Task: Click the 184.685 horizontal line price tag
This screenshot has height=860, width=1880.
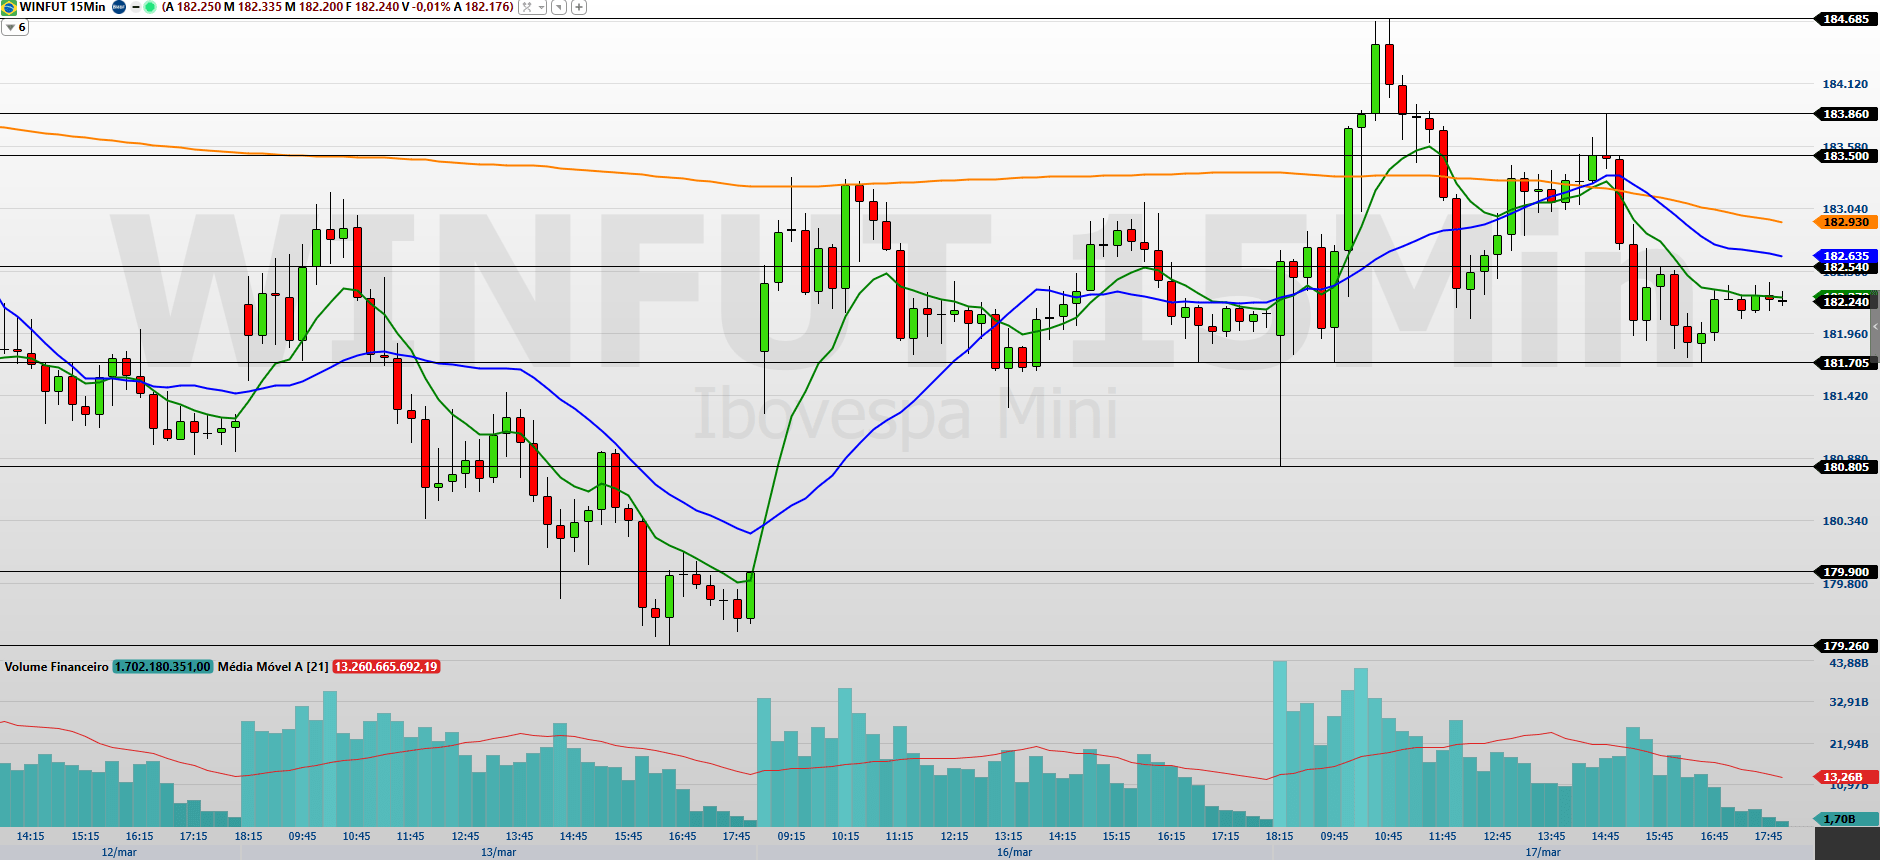Action: click(x=1845, y=19)
